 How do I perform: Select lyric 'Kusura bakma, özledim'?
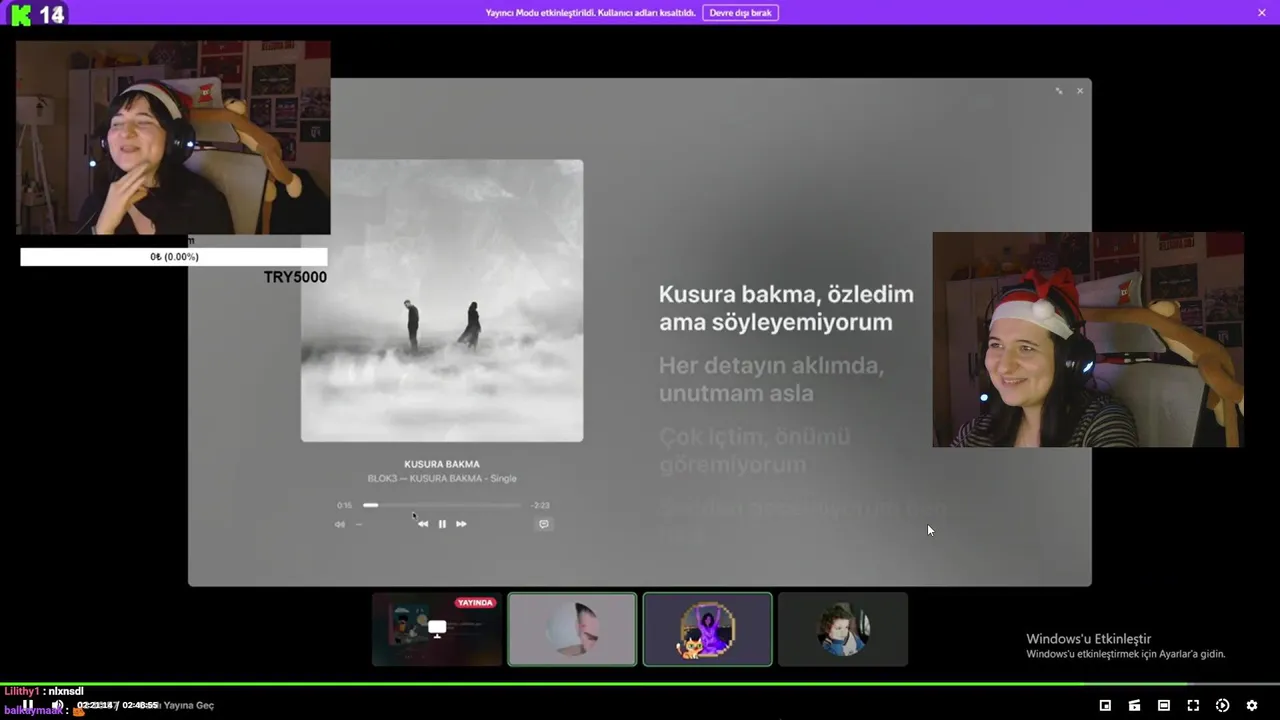[786, 308]
